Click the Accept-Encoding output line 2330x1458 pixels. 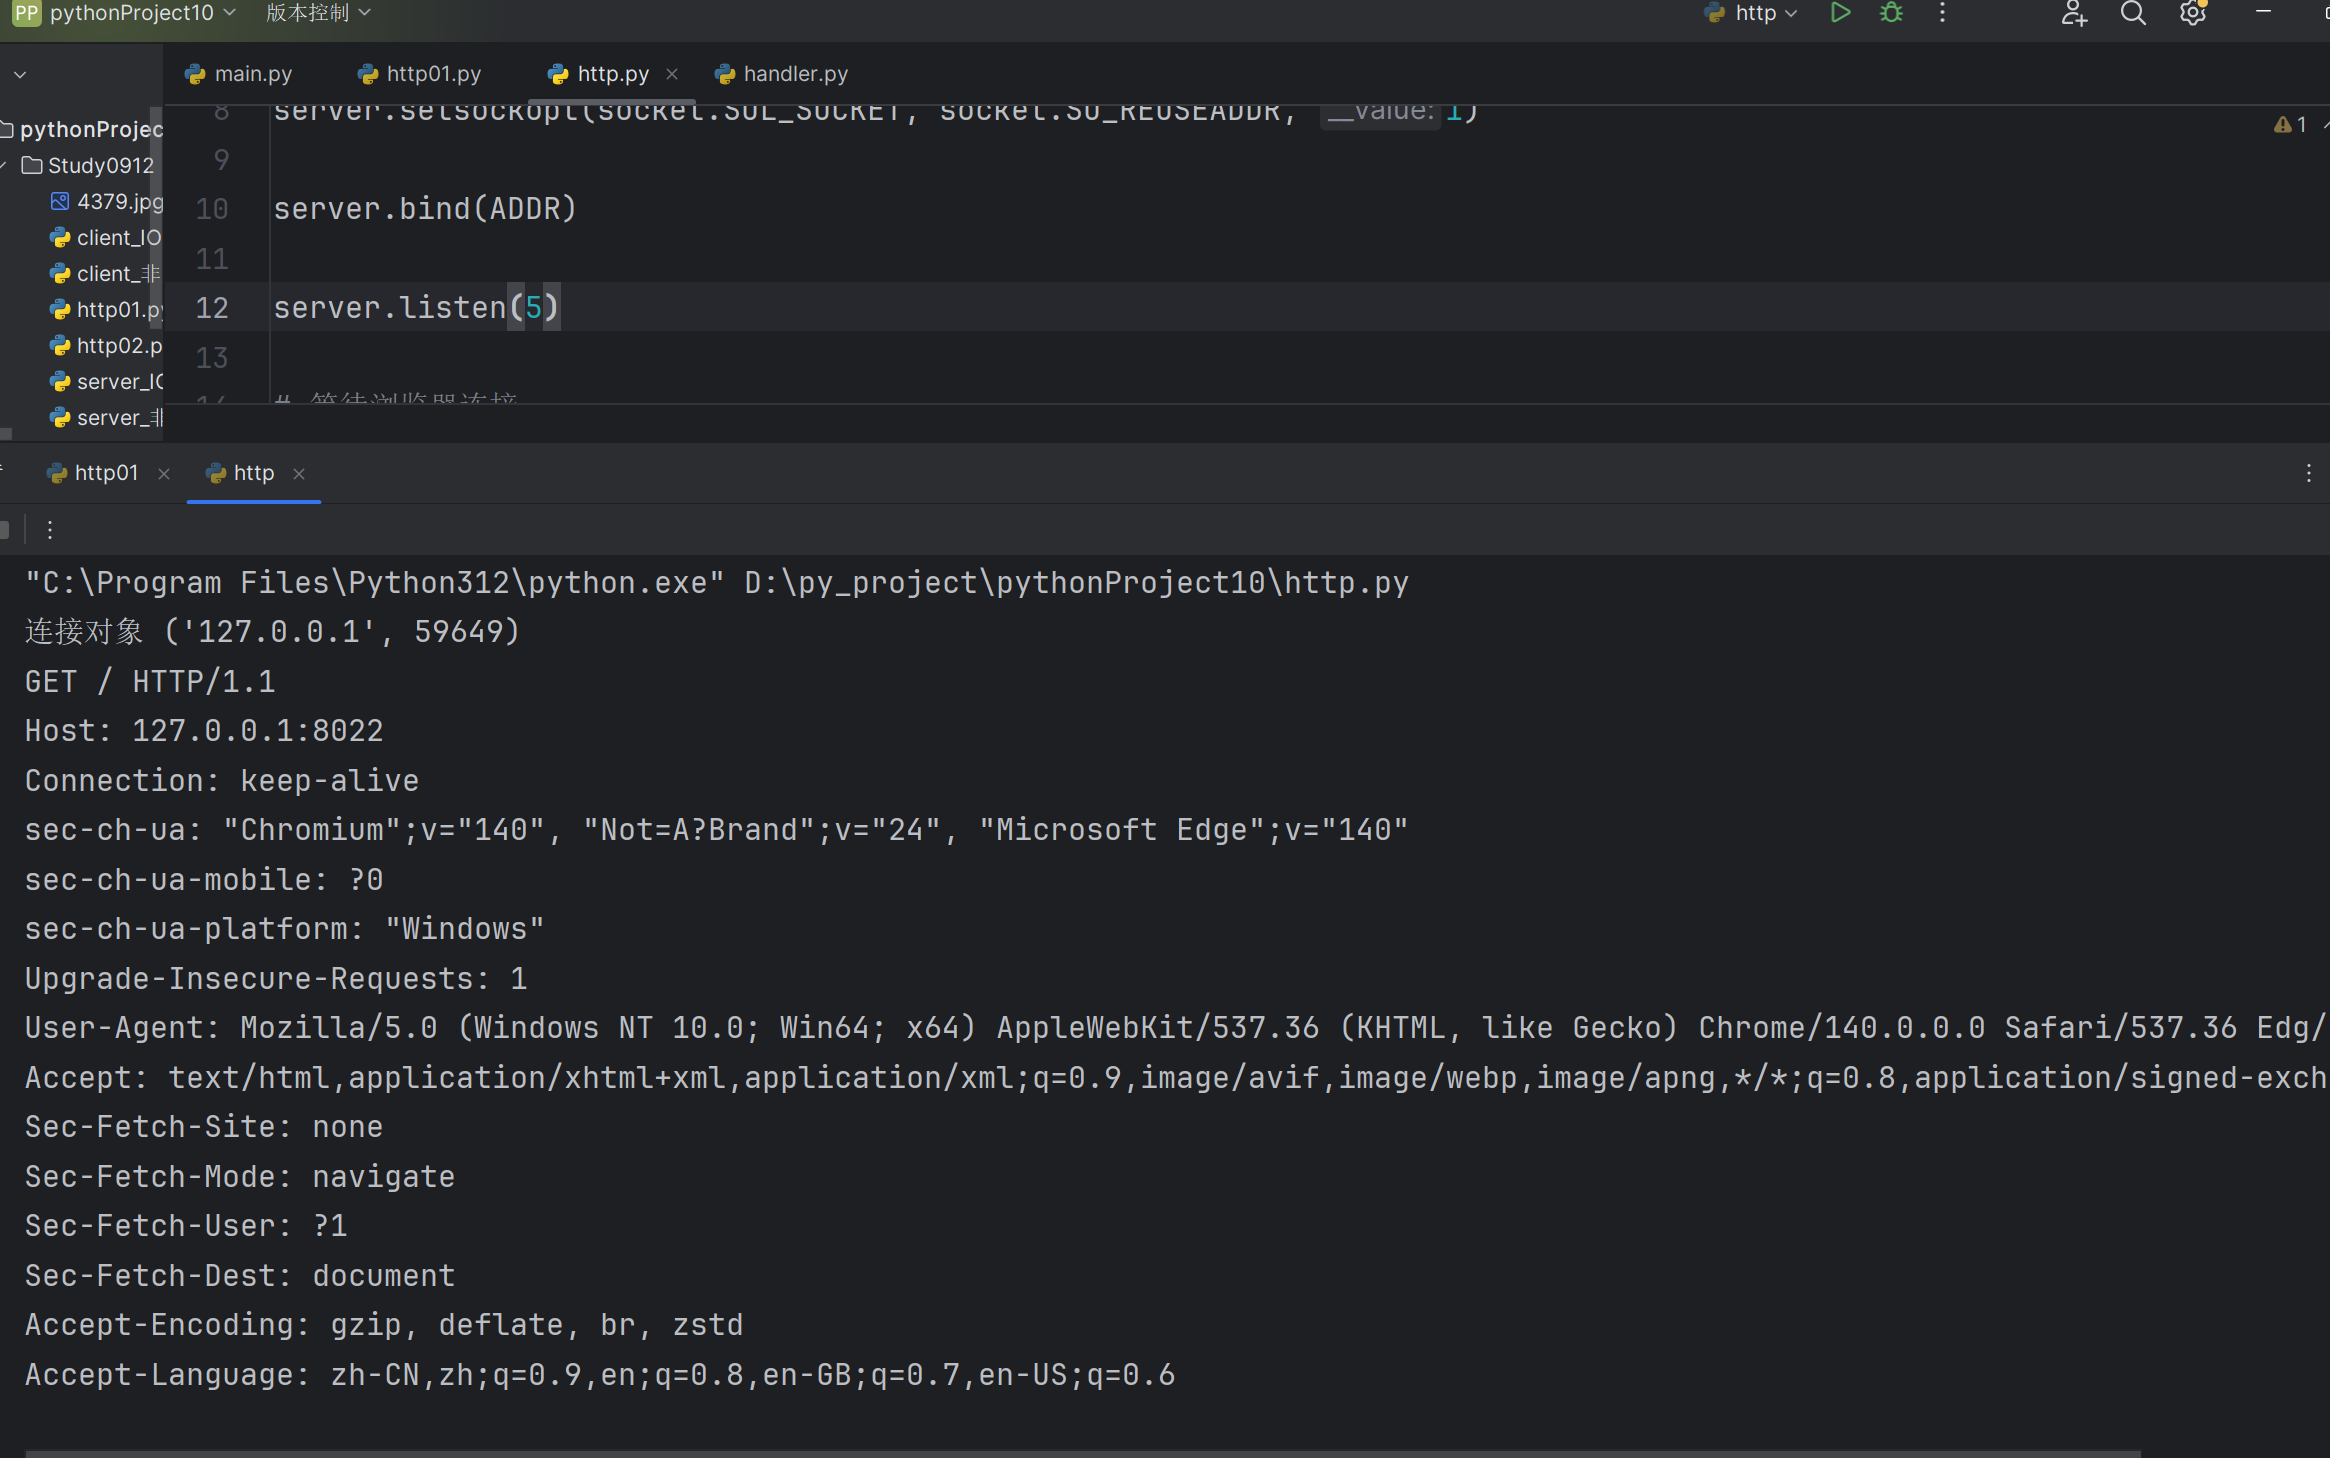click(384, 1325)
